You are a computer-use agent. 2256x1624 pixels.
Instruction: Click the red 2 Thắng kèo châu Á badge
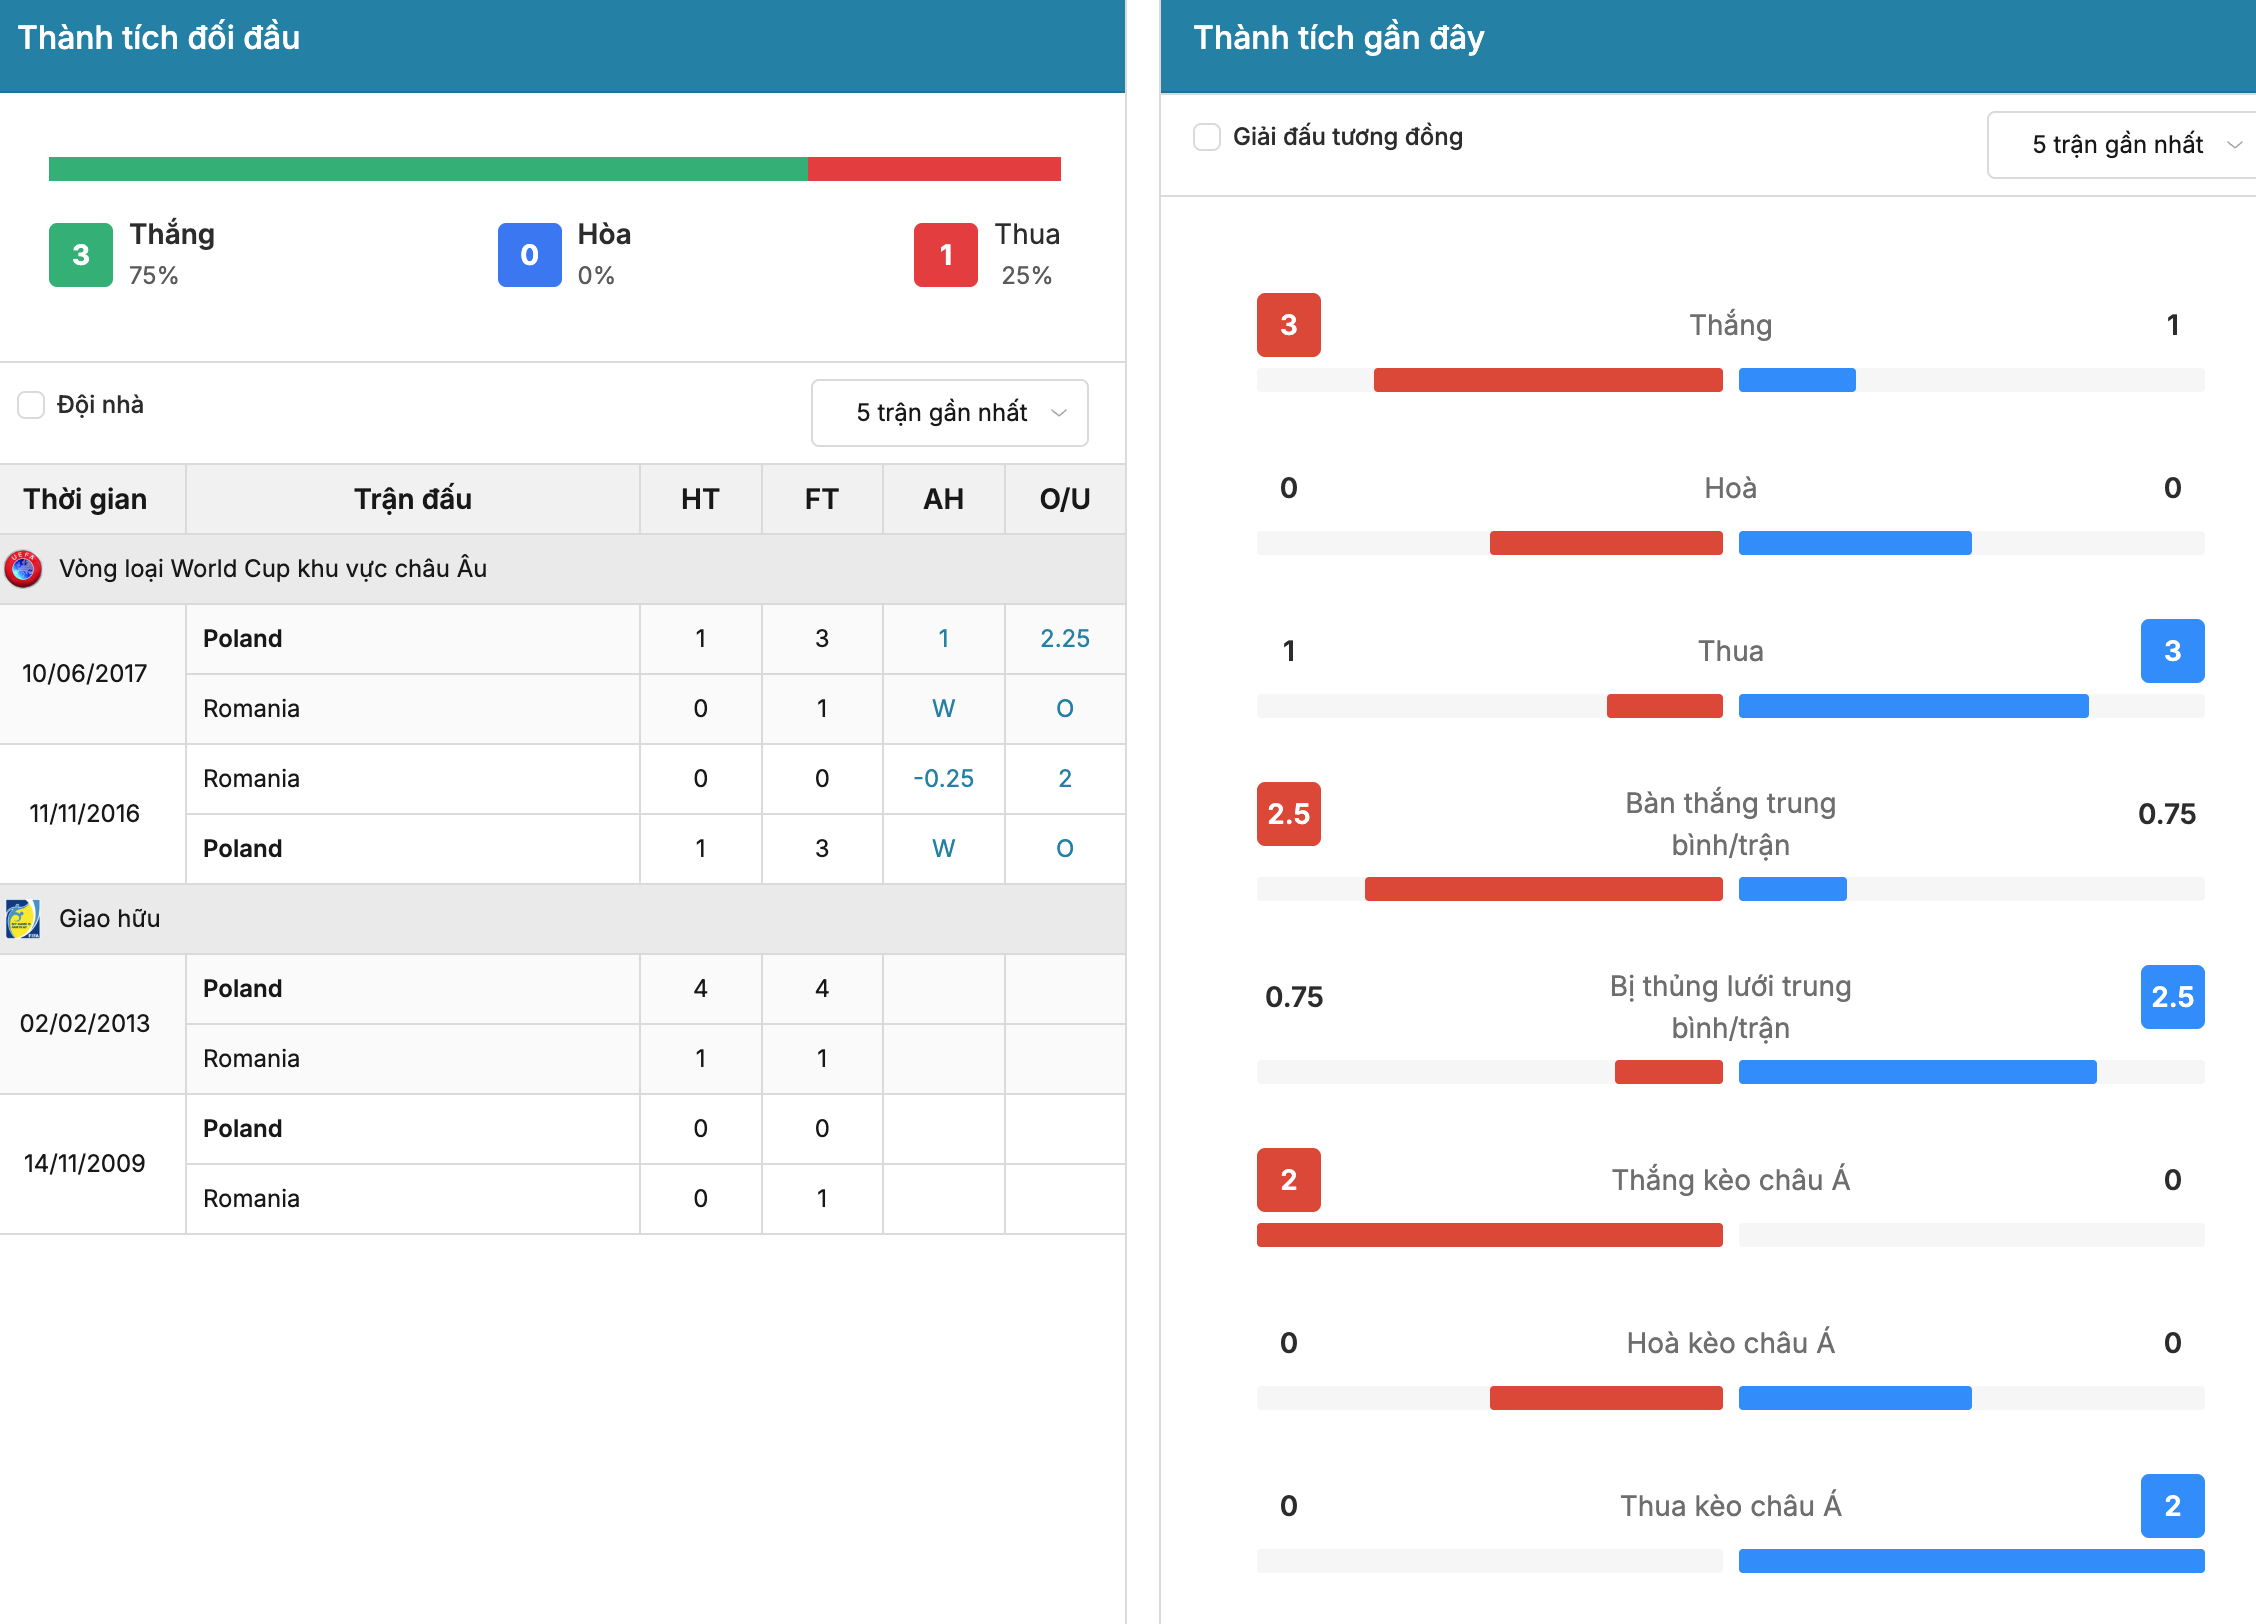click(x=1289, y=1180)
